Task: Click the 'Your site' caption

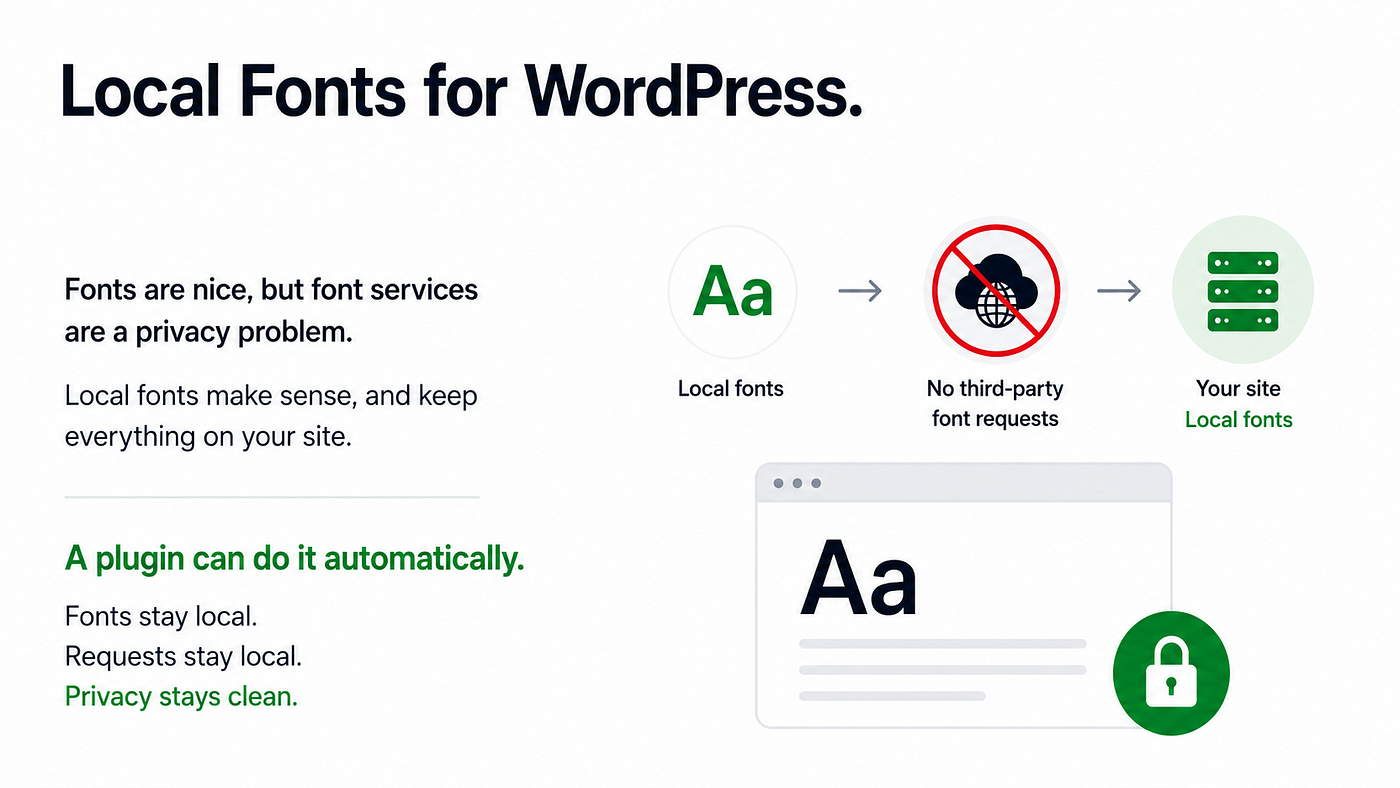Action: click(1238, 388)
